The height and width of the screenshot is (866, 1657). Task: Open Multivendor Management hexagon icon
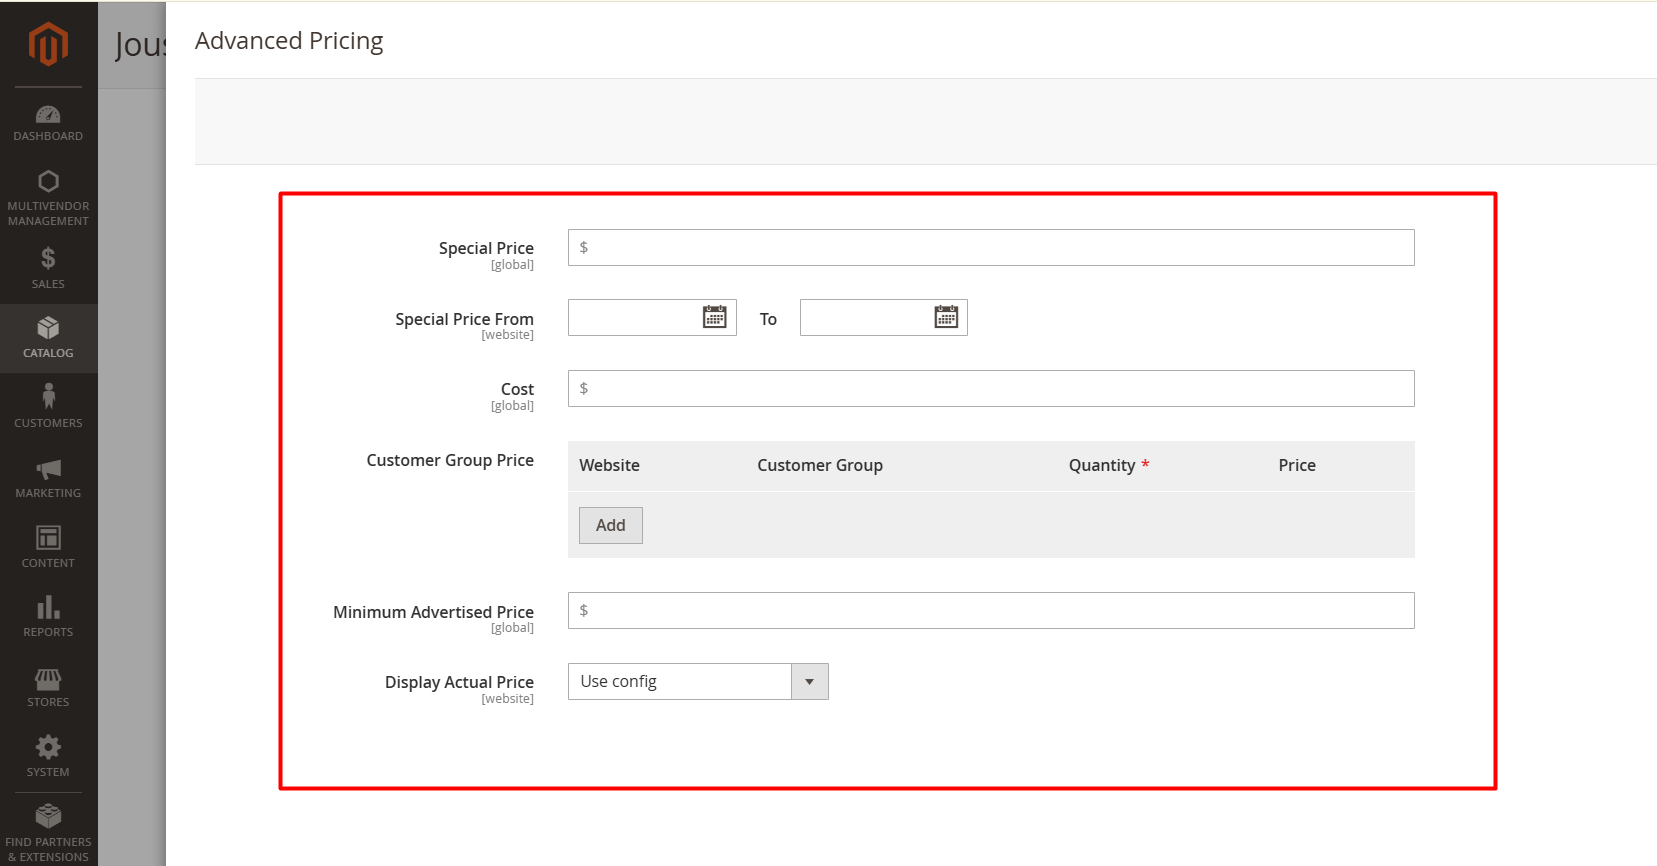pyautogui.click(x=48, y=181)
